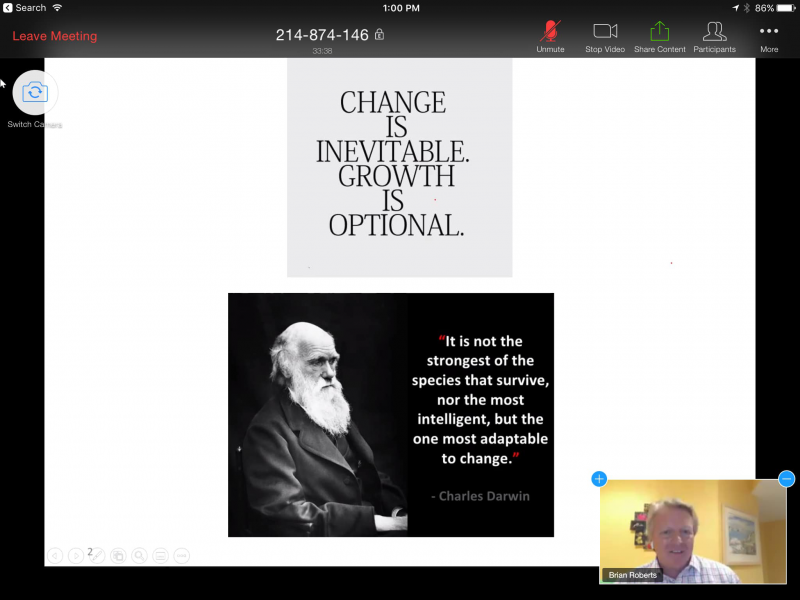Activate the slideshow zoom magnifier
Viewport: 800px width, 600px height.
[139, 556]
